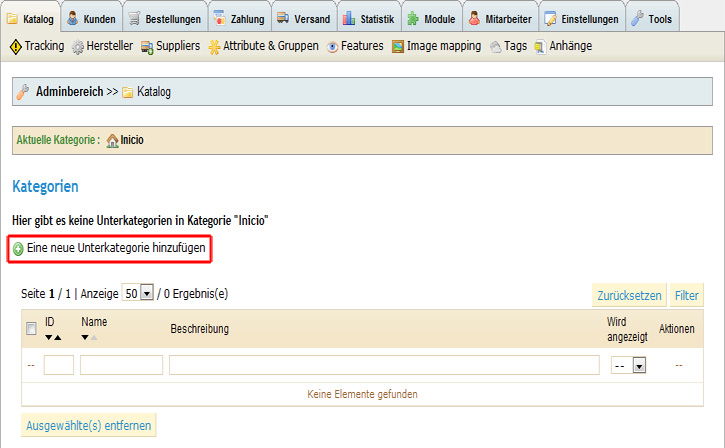Click the Adminbereich wrench icon in breadcrumb
Viewport: 725px width, 448px height.
point(23,92)
